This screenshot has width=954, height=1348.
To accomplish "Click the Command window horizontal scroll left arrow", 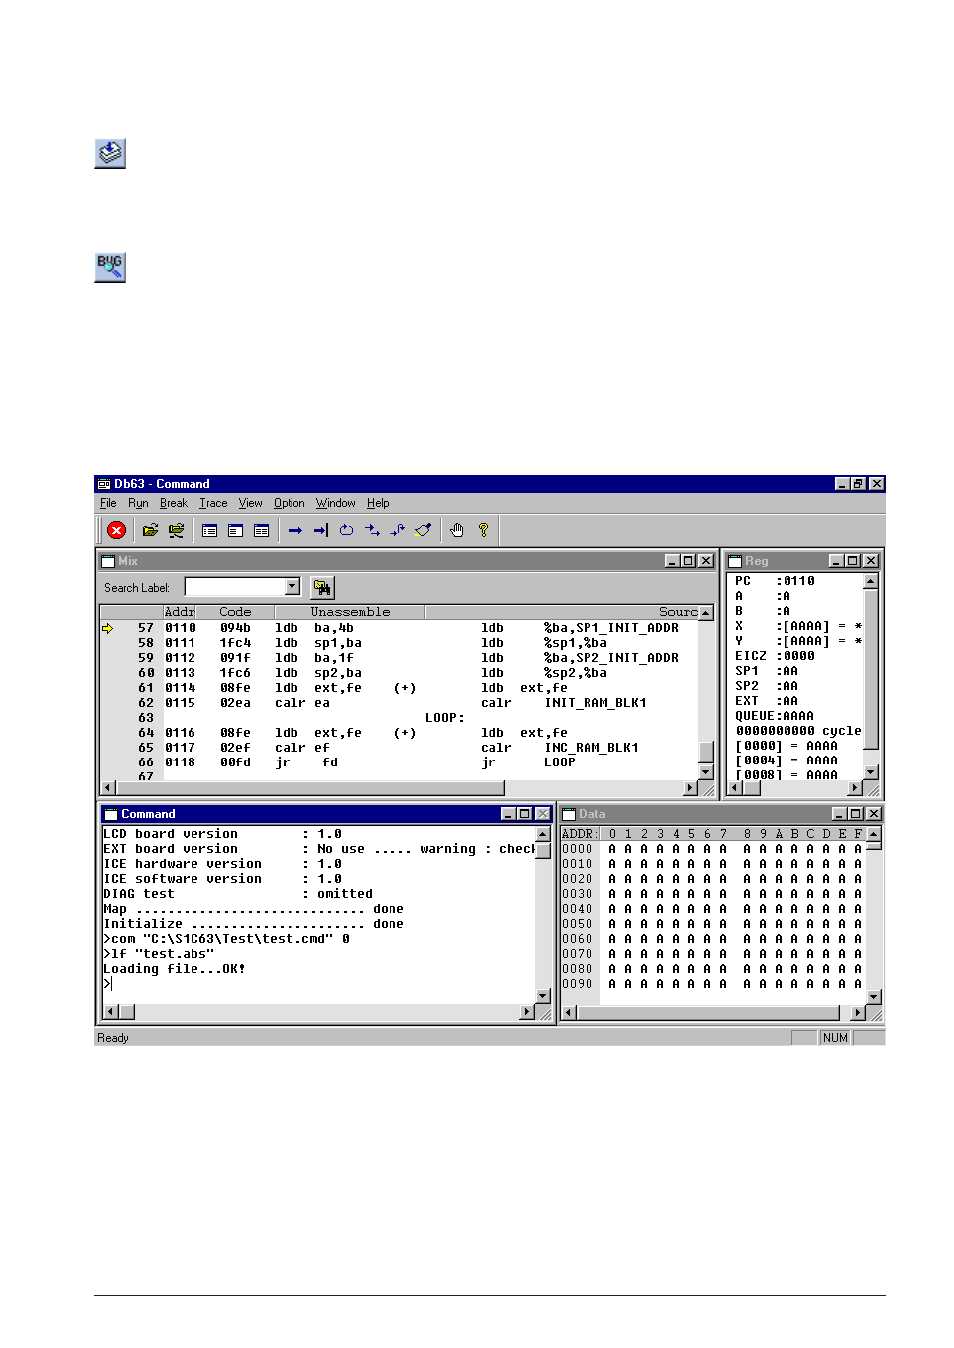I will click(110, 1012).
